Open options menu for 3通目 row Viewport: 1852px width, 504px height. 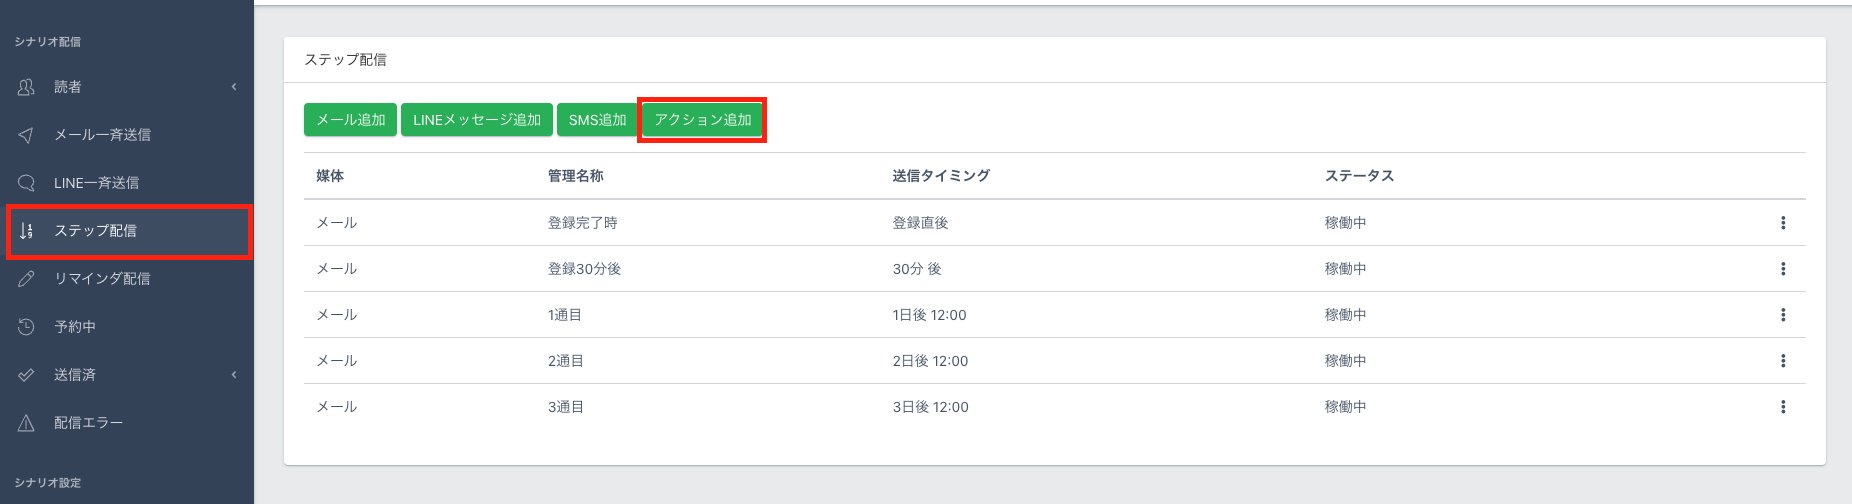1782,407
